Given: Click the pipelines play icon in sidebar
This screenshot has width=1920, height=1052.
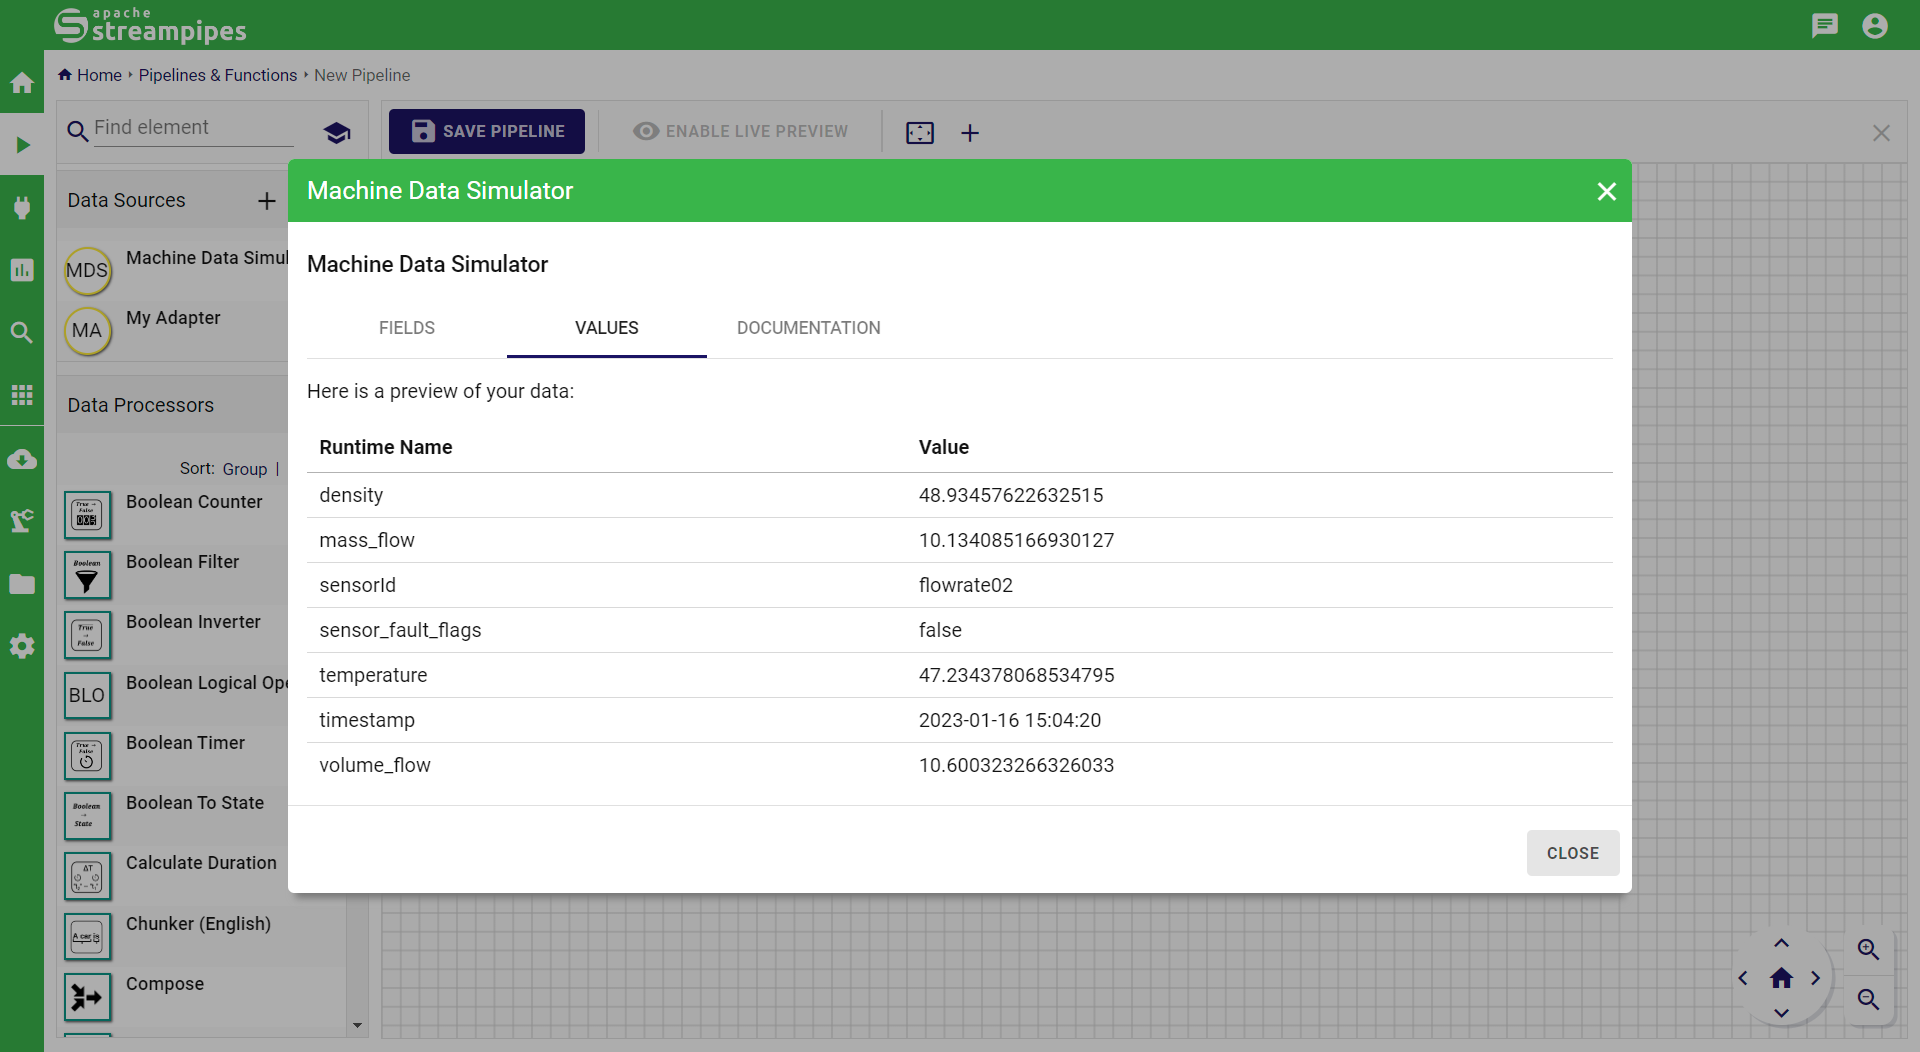Looking at the screenshot, I should click(22, 145).
